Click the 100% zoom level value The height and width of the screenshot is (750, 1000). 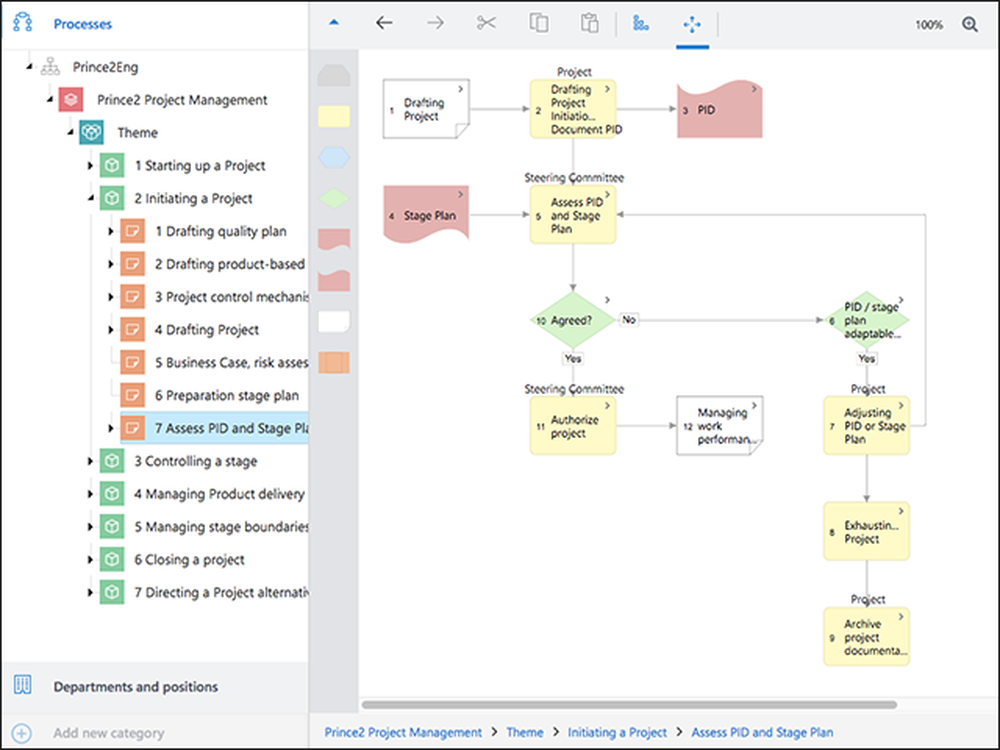[x=929, y=25]
